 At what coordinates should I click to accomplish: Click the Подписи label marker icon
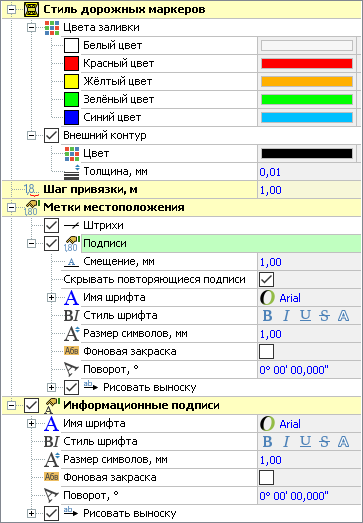[71, 243]
